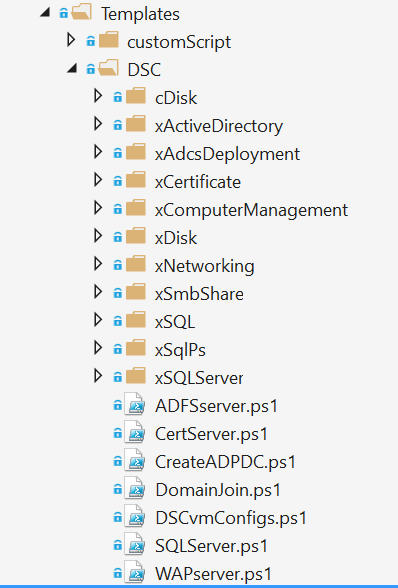
Task: Expand the xAdcsDeployment folder arrow
Action: pyautogui.click(x=98, y=152)
